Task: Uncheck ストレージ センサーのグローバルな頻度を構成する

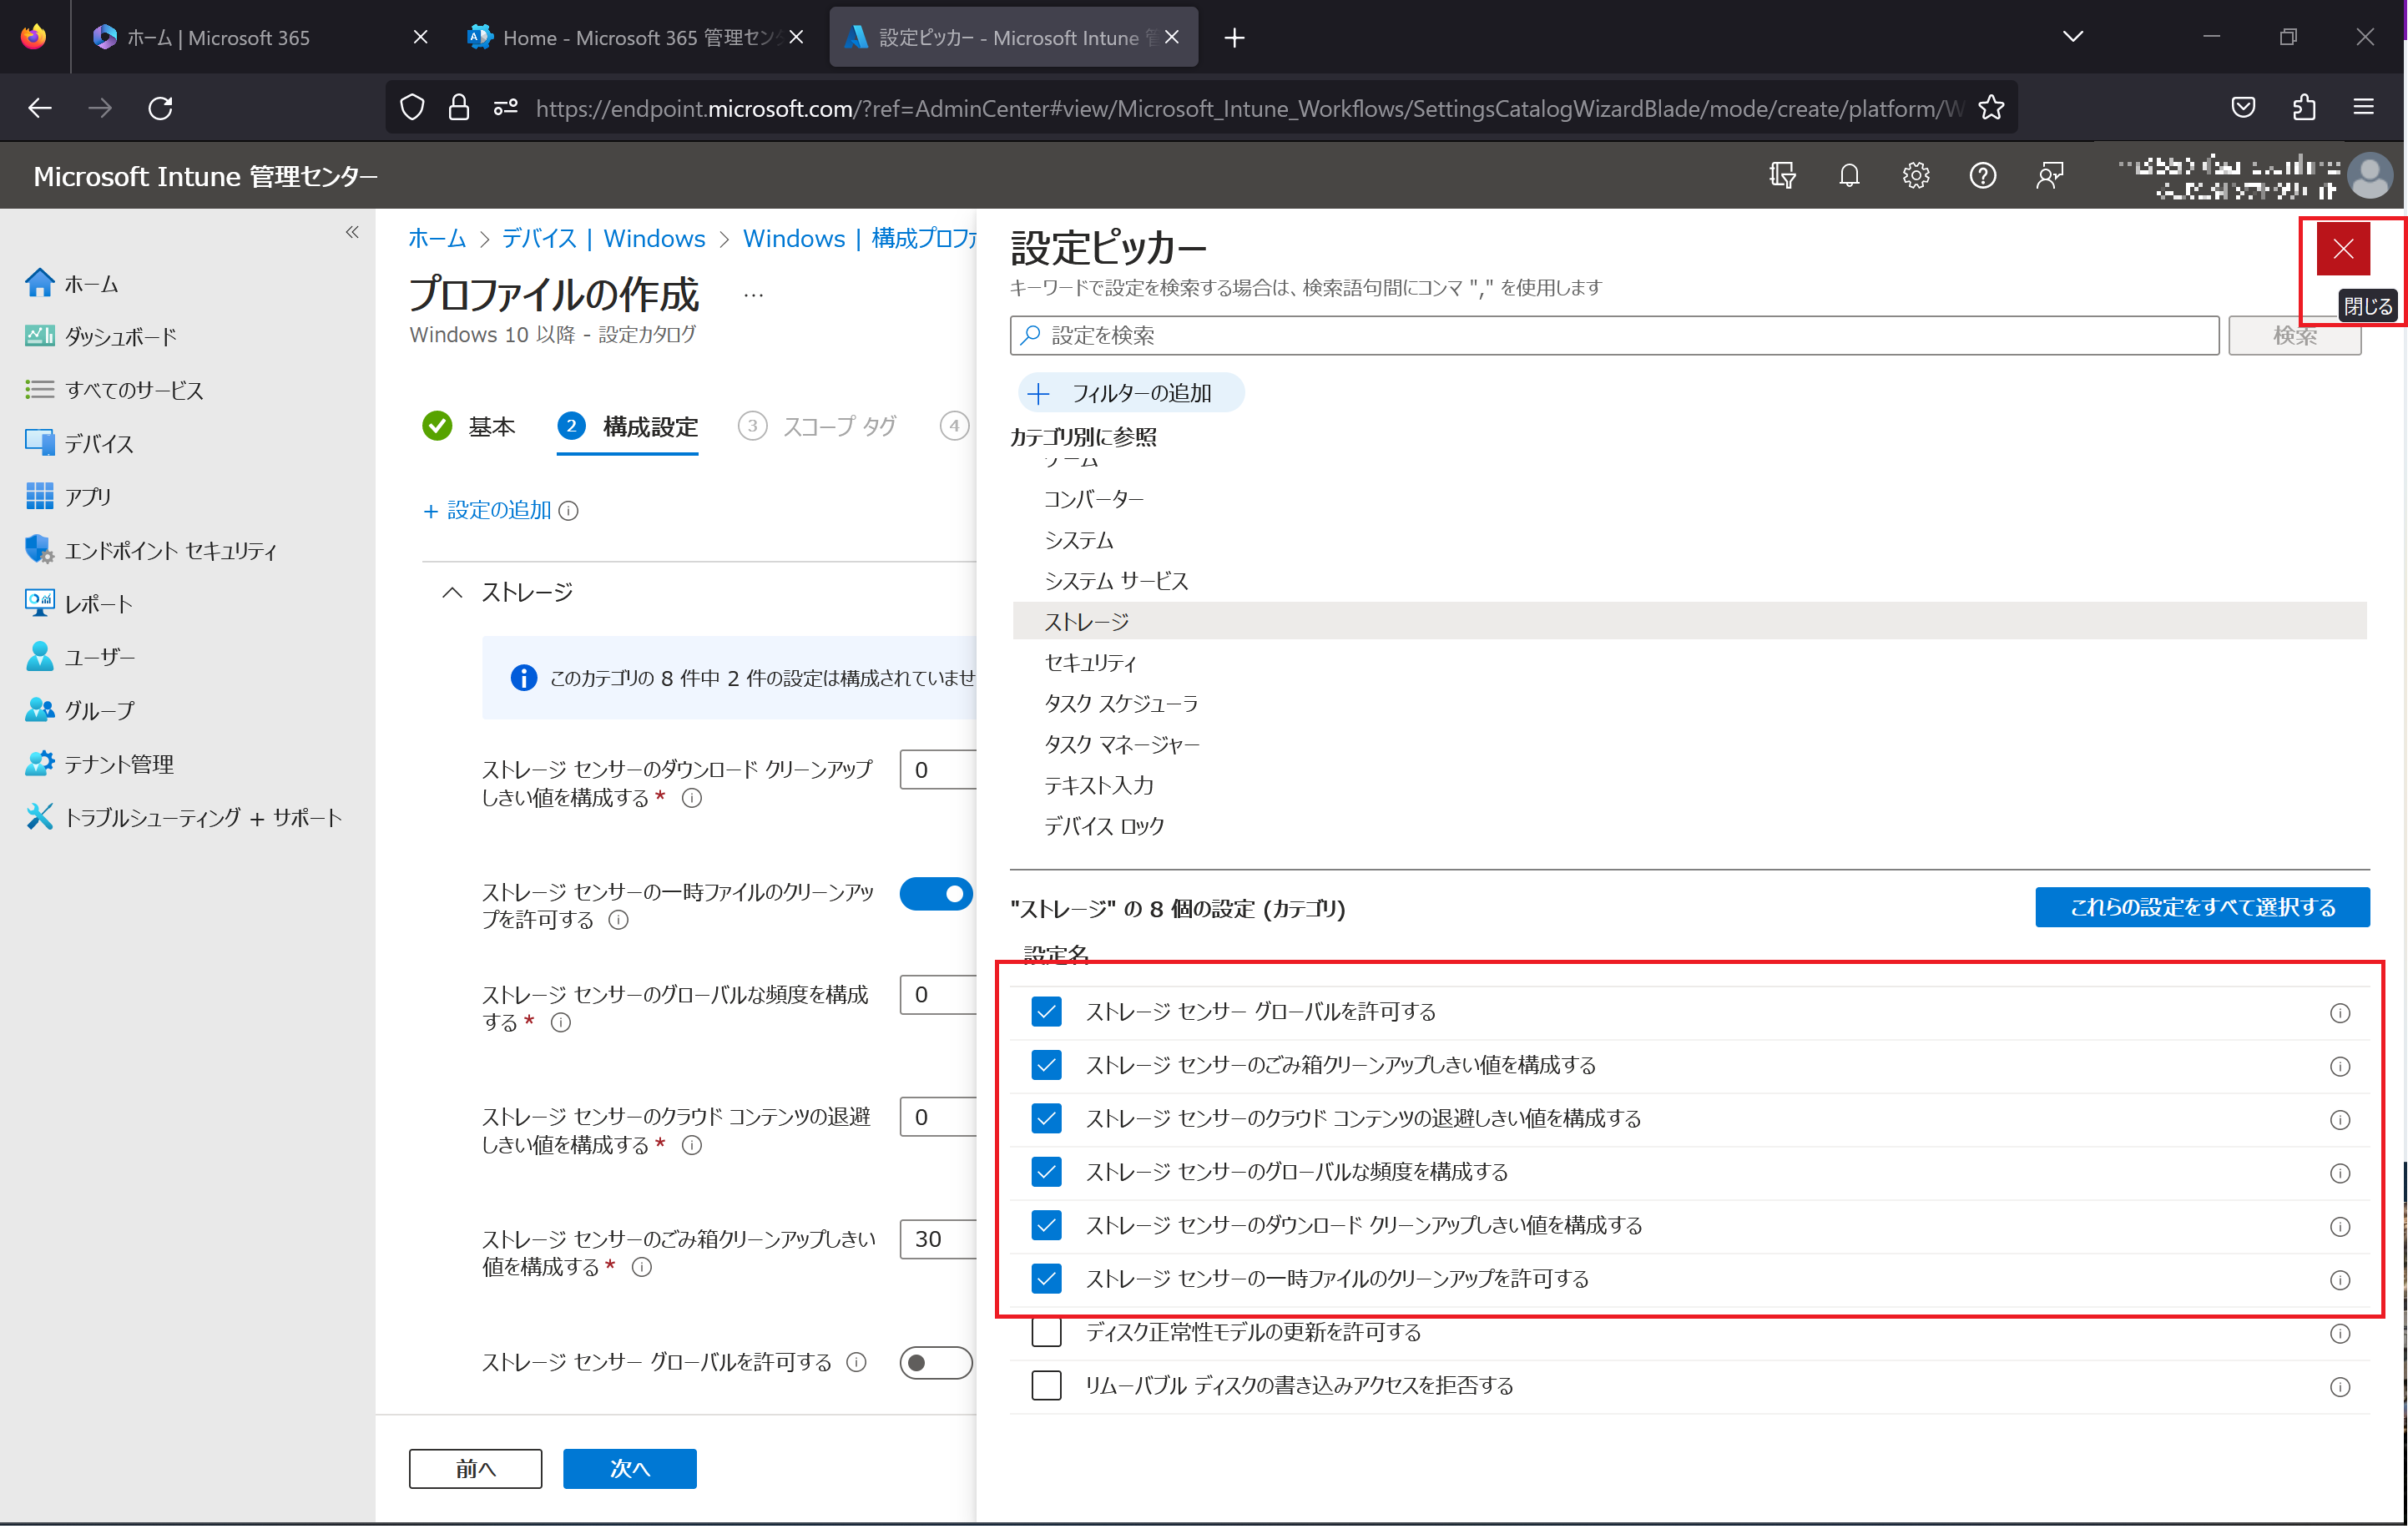Action: pyautogui.click(x=1046, y=1172)
